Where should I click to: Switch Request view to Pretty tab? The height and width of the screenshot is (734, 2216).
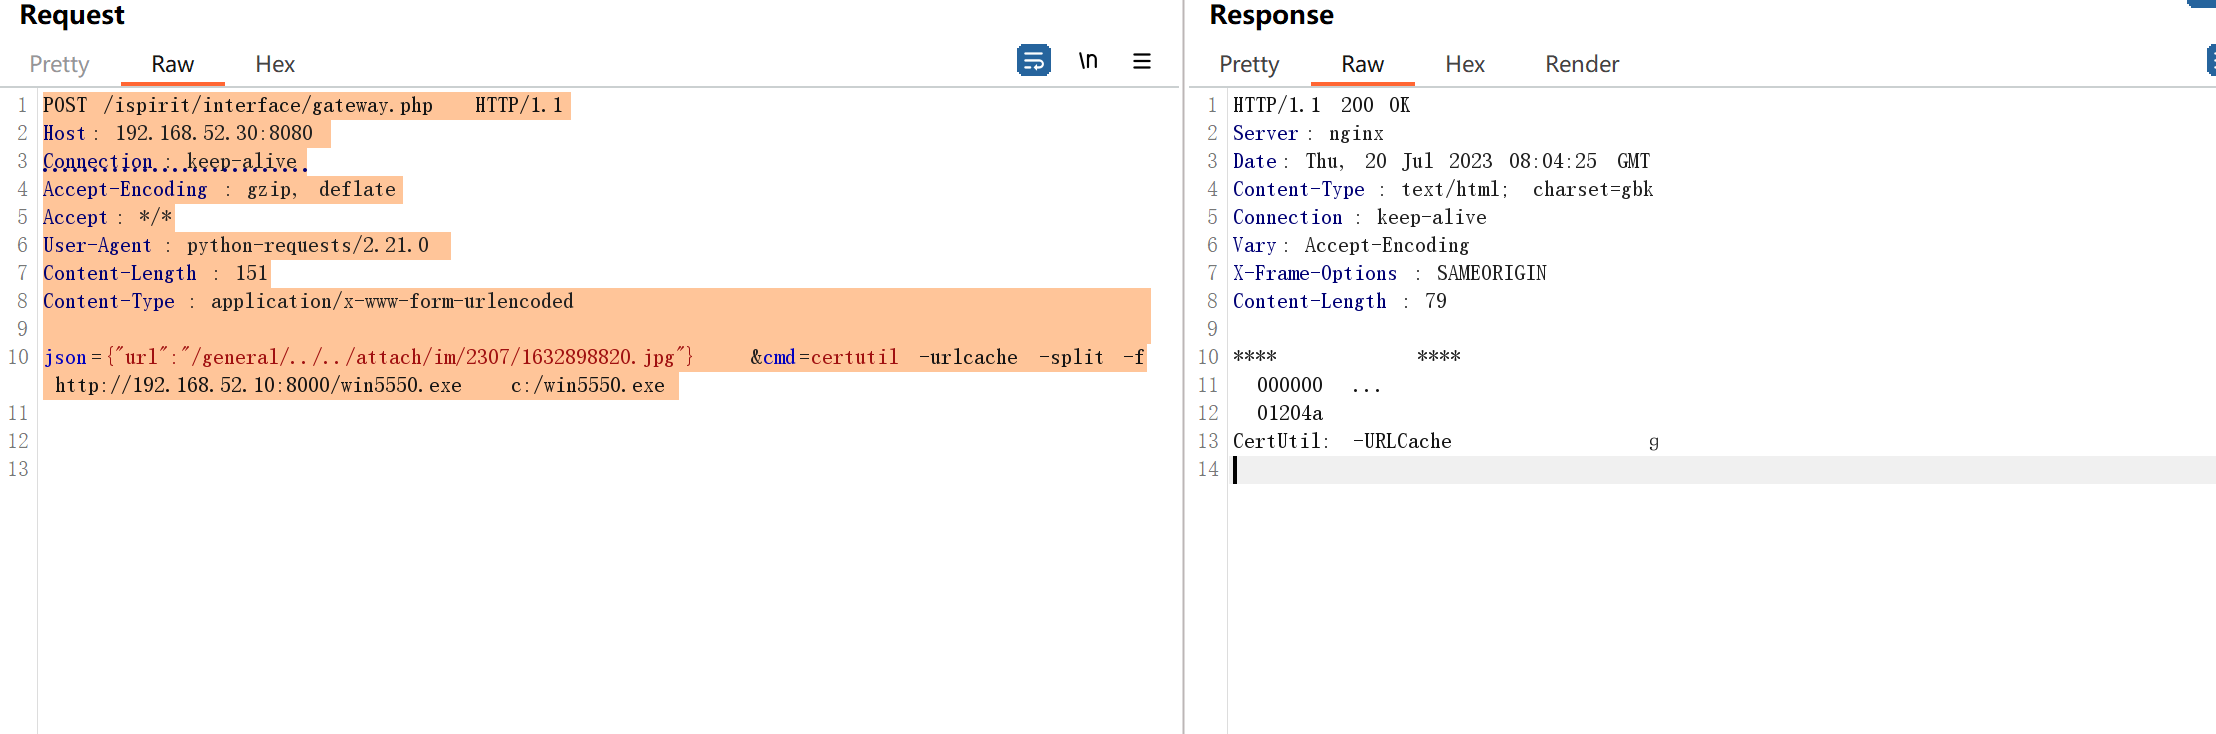[x=59, y=64]
